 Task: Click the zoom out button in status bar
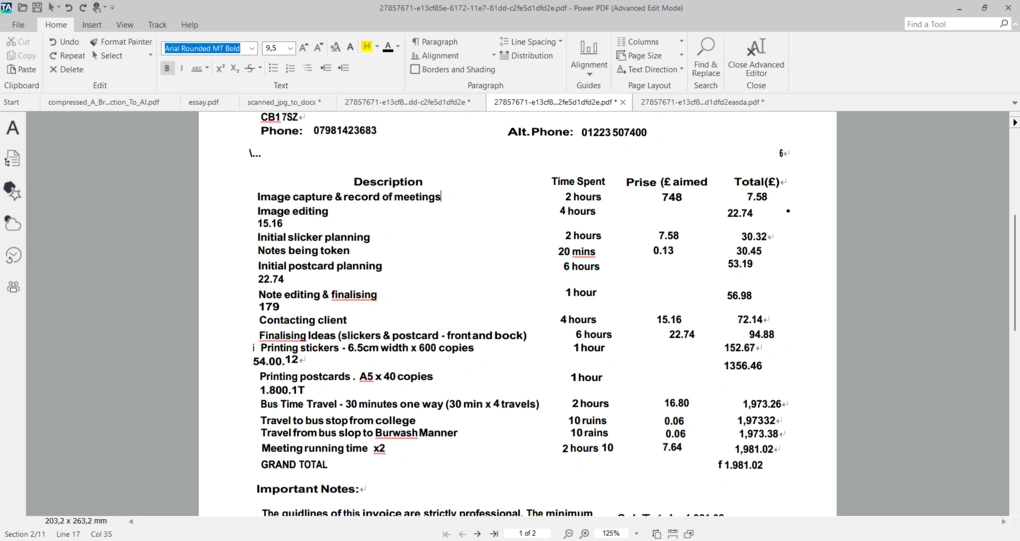coord(569,533)
